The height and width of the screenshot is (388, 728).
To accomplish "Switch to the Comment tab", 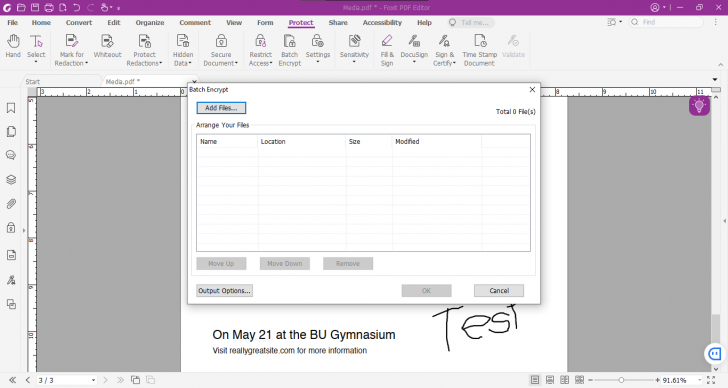I will point(195,22).
